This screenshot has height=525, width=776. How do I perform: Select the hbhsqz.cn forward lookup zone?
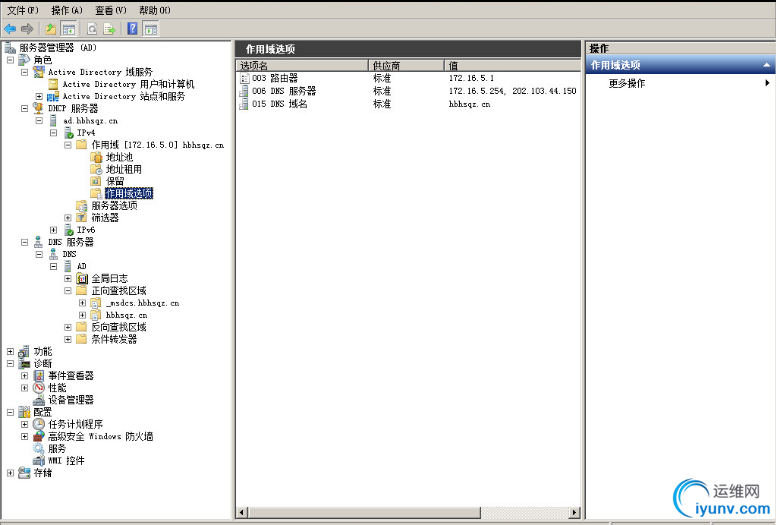click(x=126, y=315)
